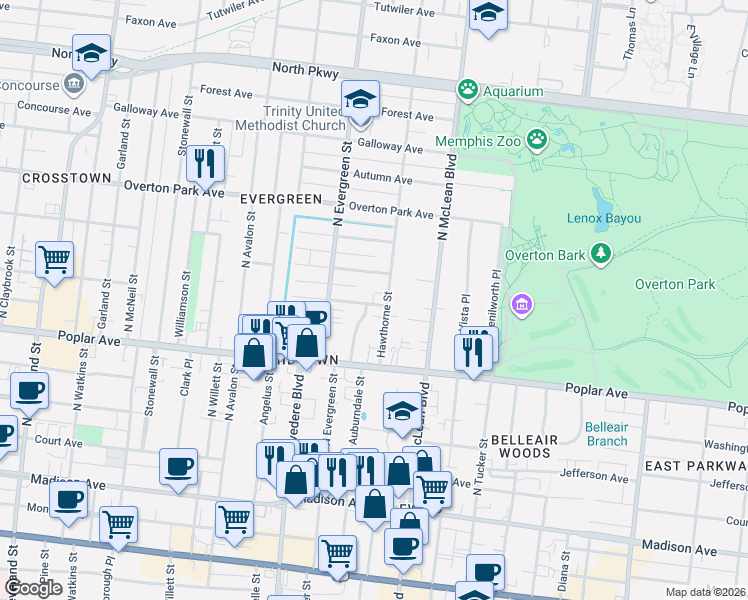748x600 pixels.
Task: Select the Aquarium label text
Action: click(x=513, y=91)
